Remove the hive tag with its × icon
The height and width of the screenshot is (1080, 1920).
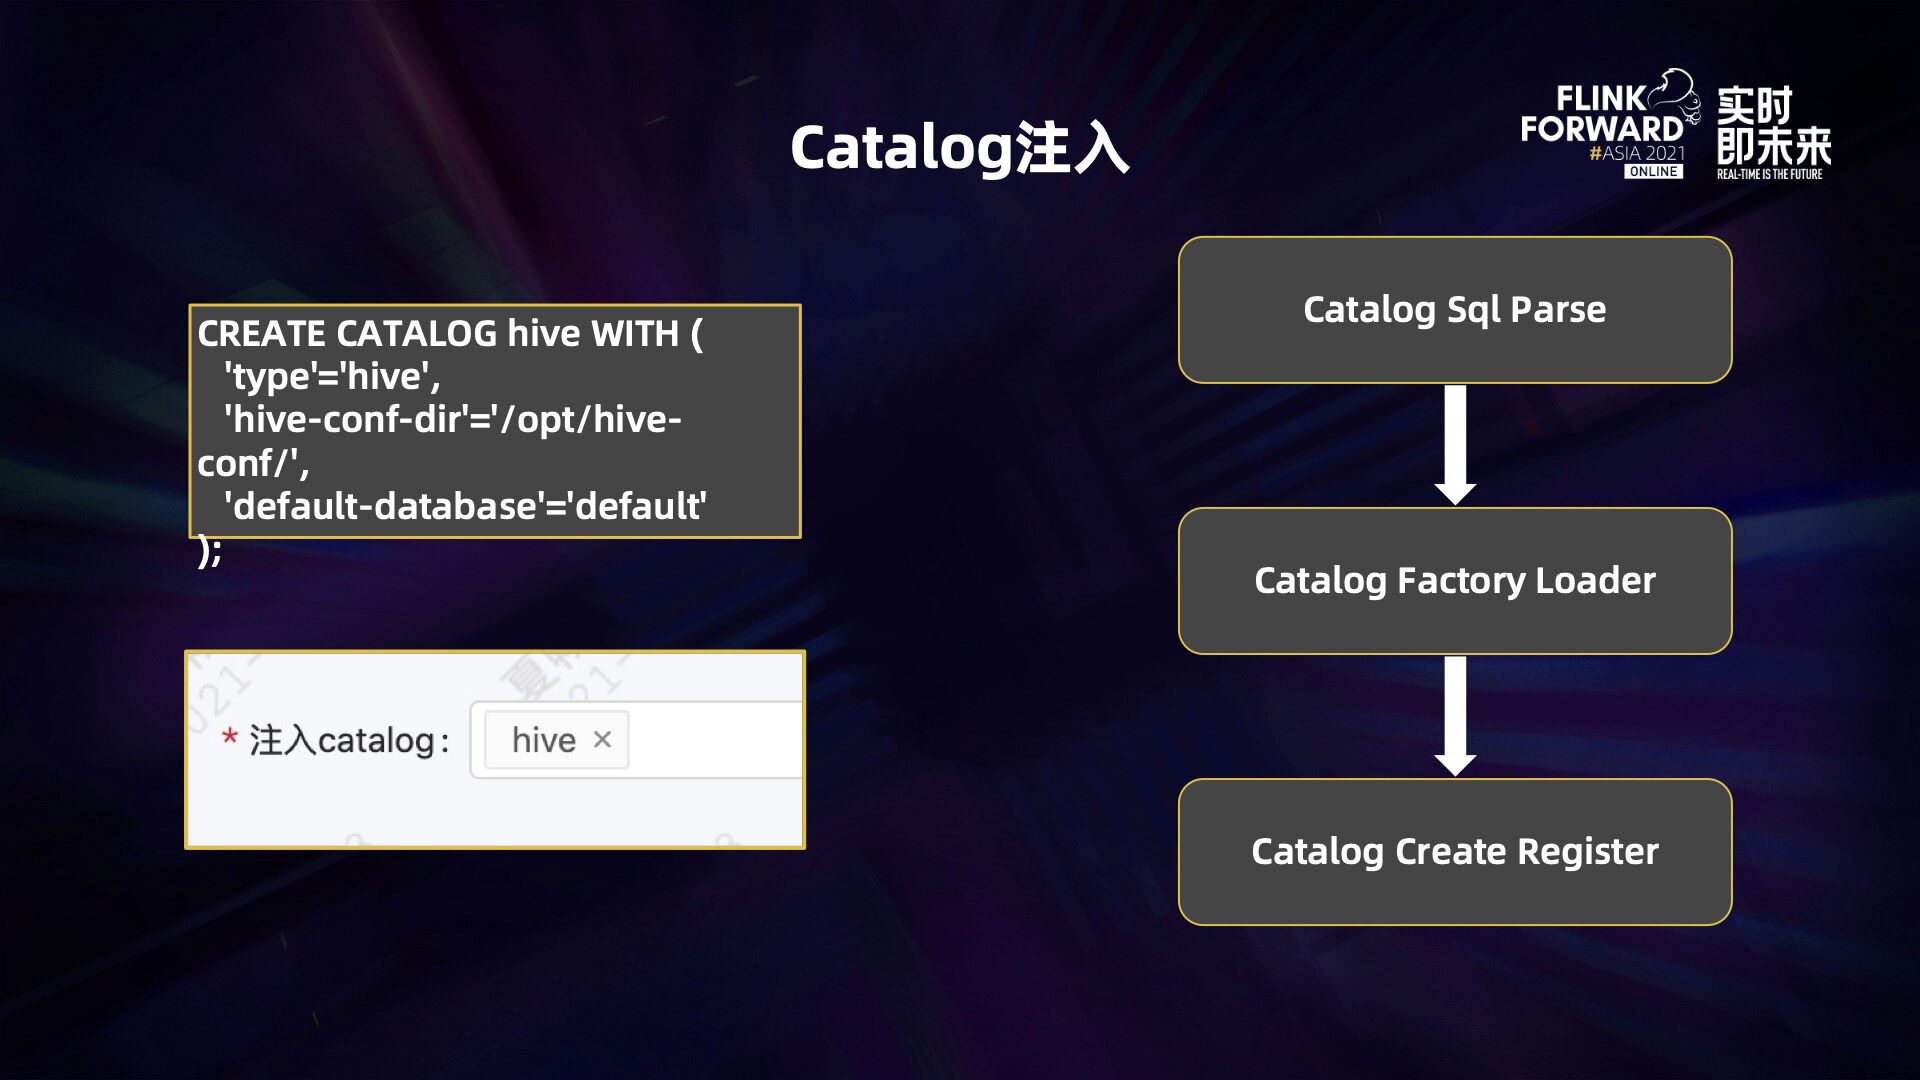point(602,740)
